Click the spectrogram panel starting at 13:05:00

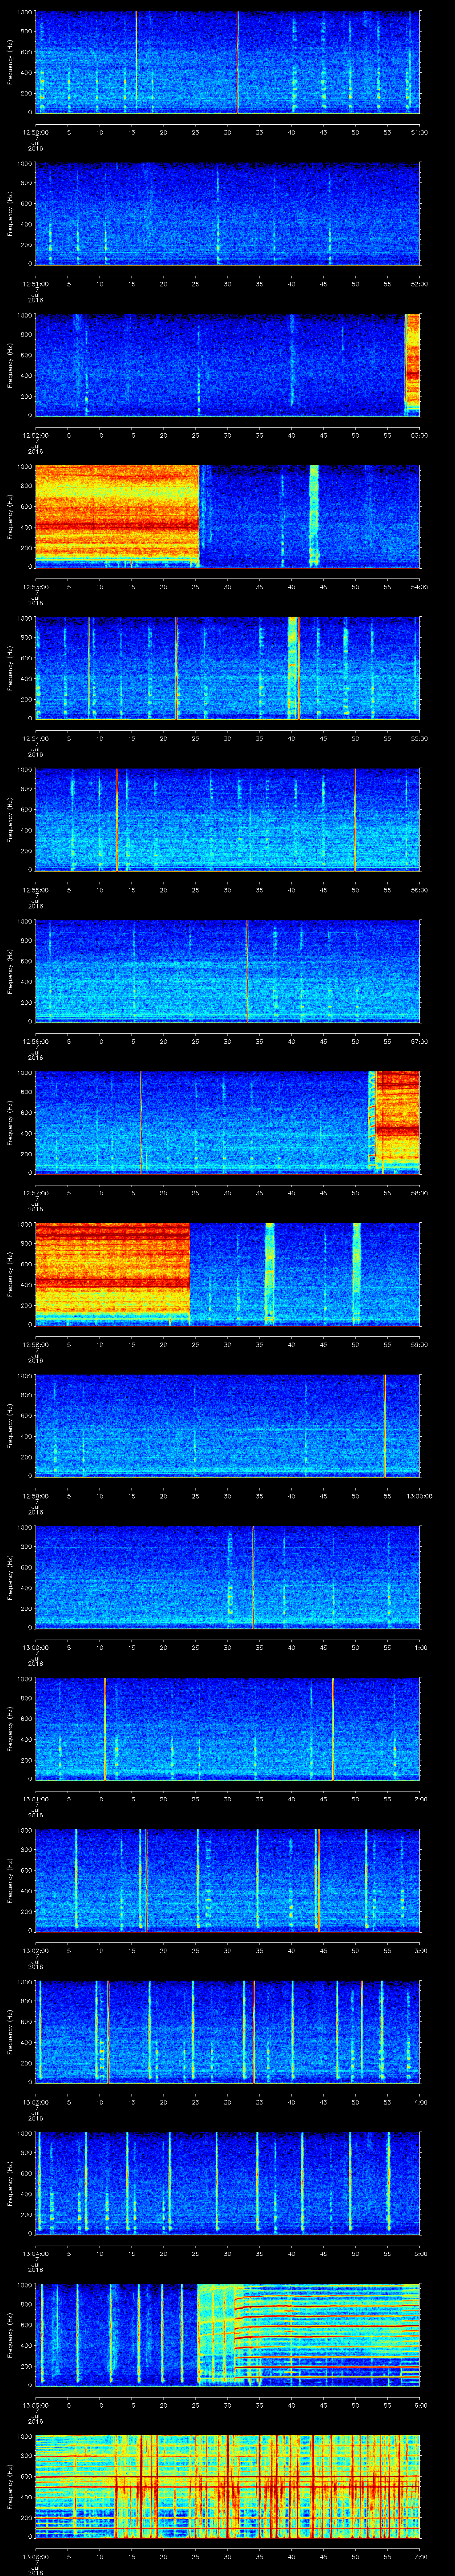click(x=227, y=2334)
